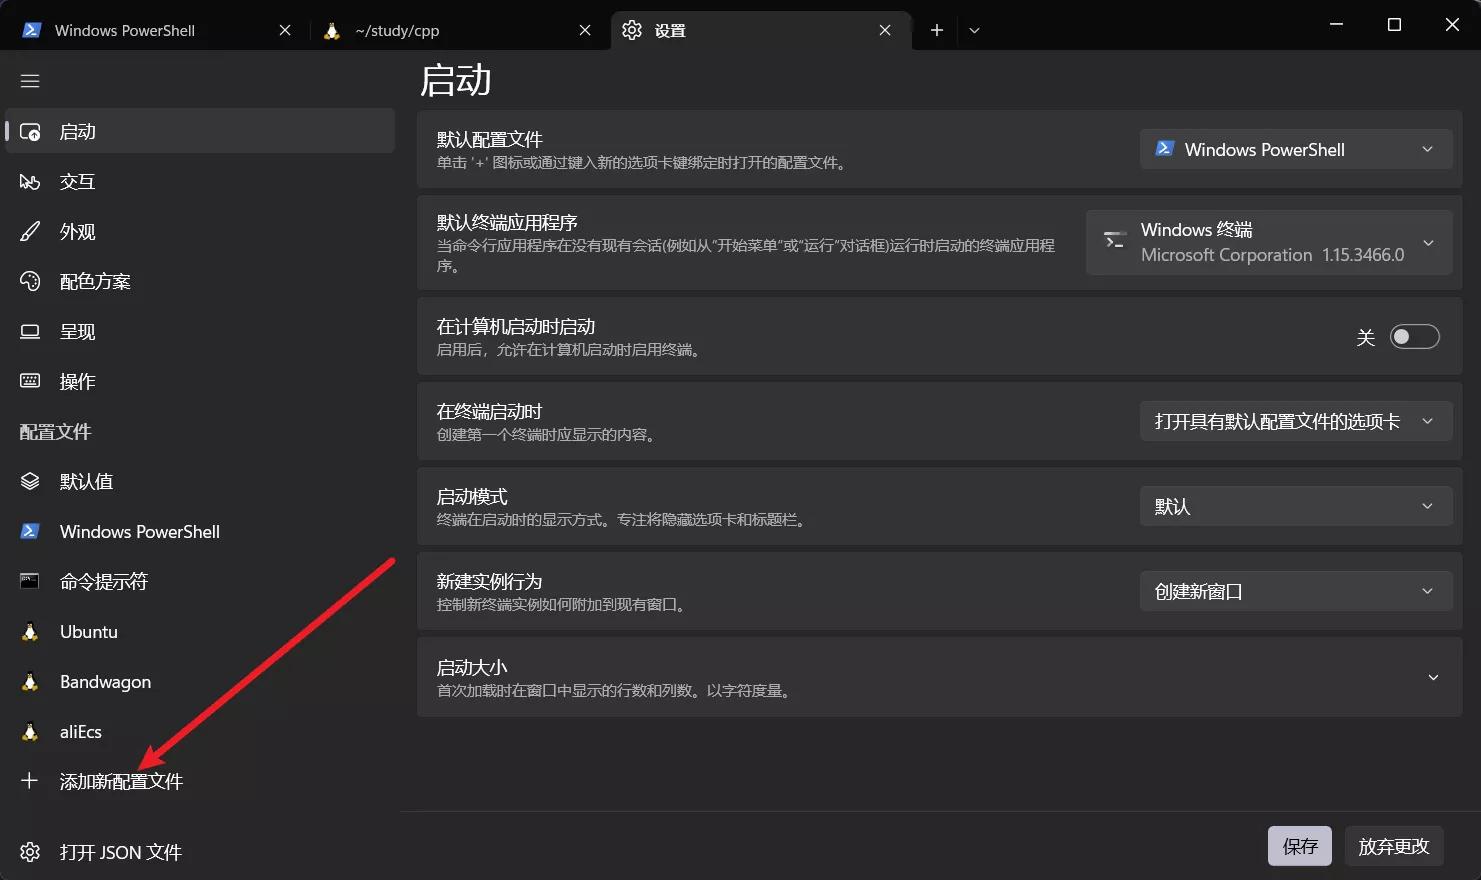
Task: Open 启动模式 默认 dropdown
Action: (x=1296, y=506)
